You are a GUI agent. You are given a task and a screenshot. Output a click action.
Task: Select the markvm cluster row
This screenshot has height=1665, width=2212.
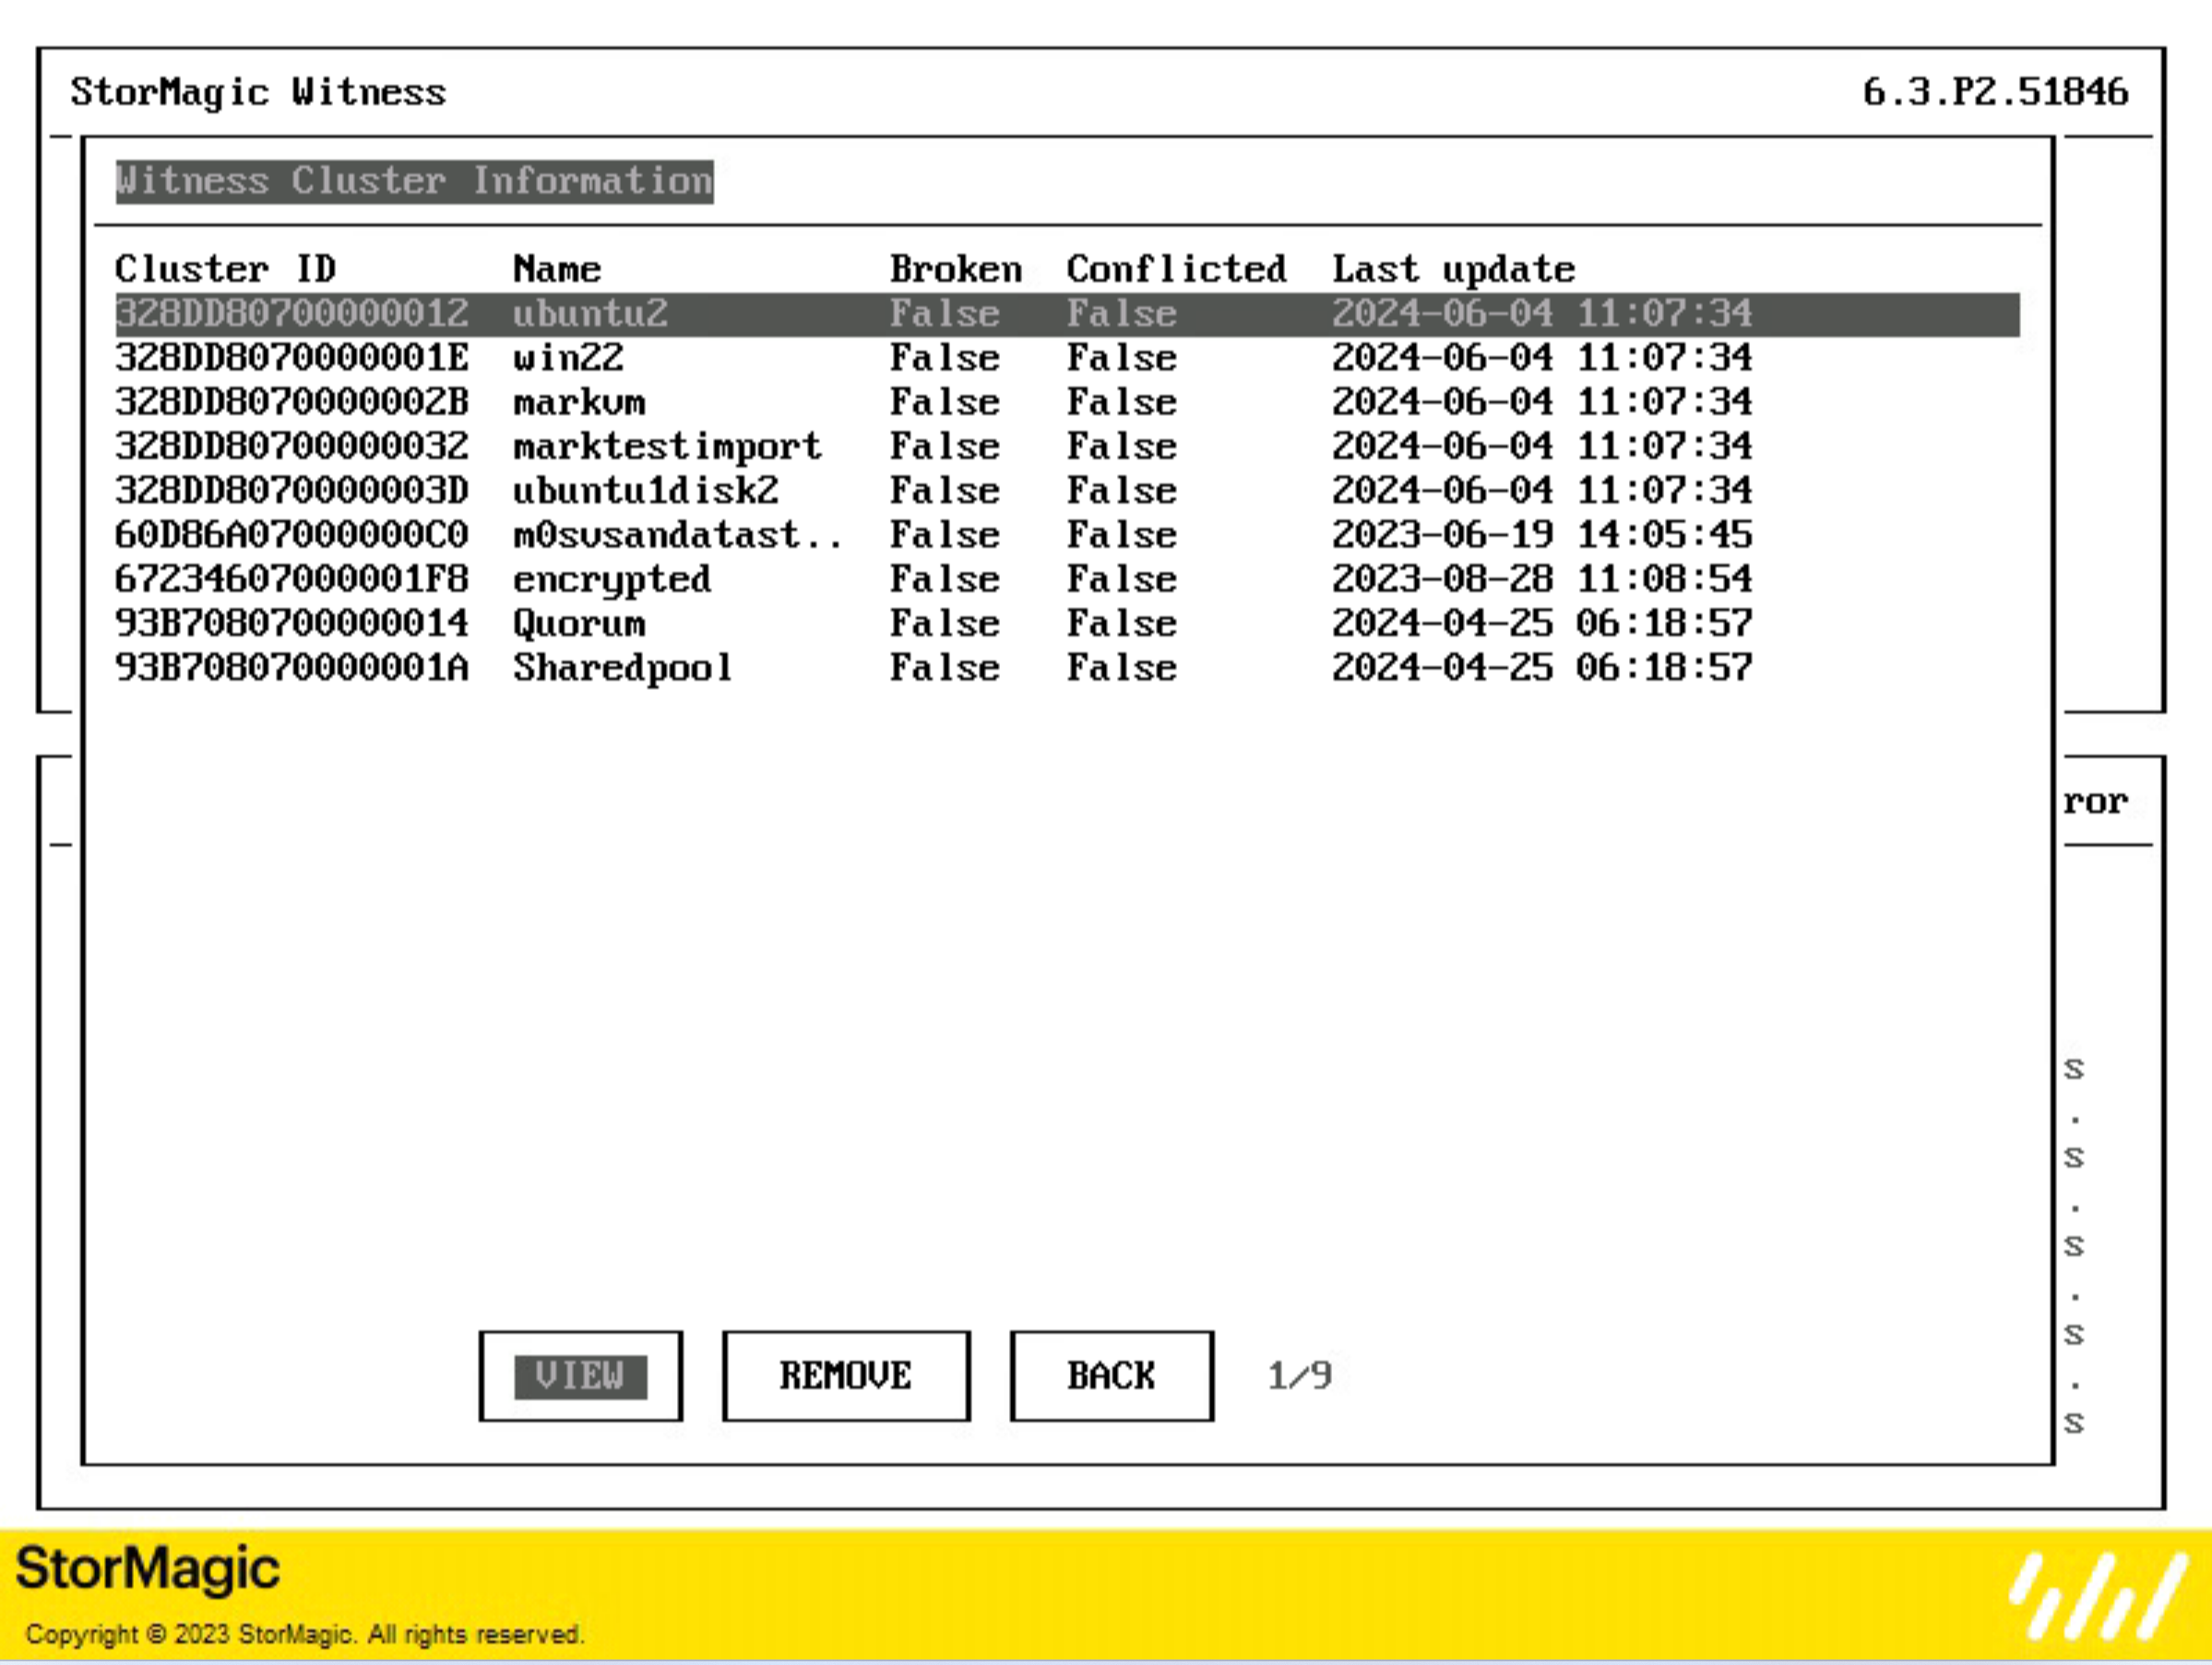(x=1067, y=402)
